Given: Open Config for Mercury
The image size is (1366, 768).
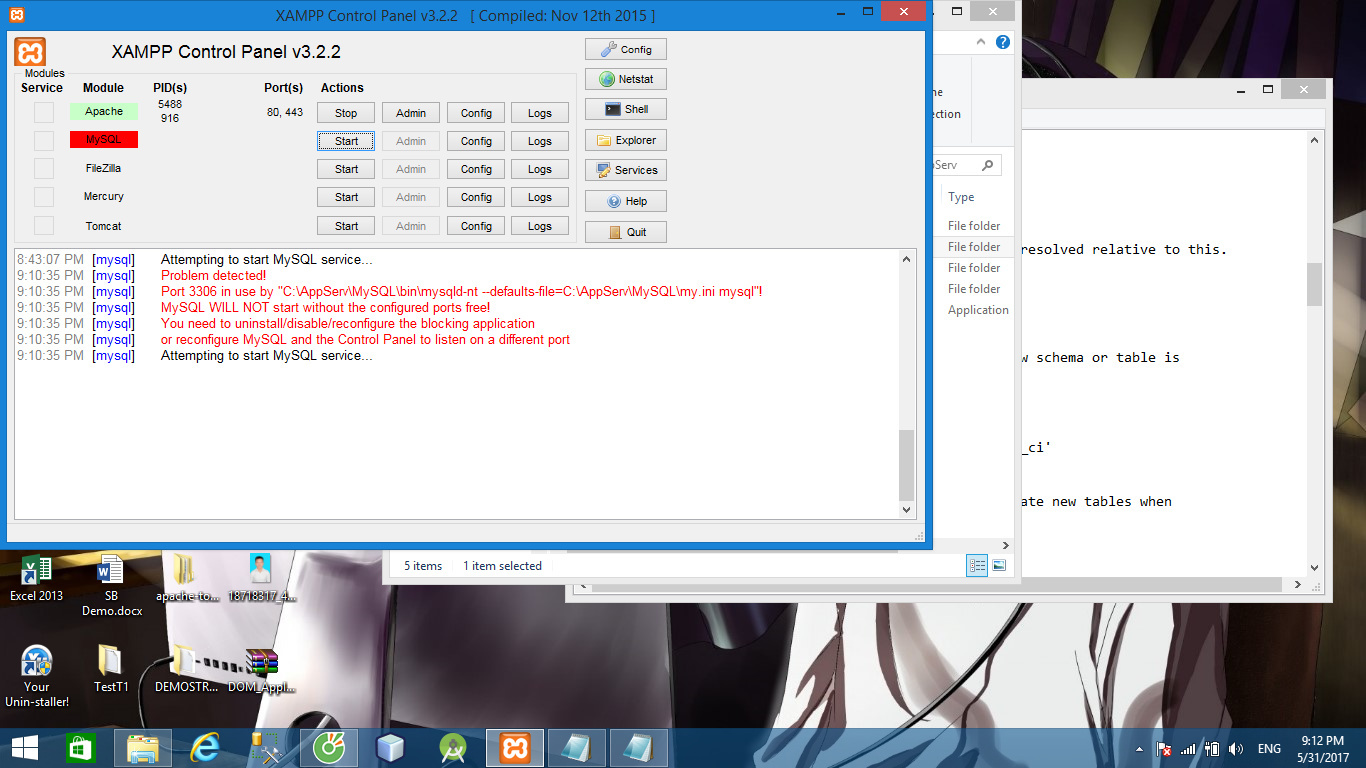Looking at the screenshot, I should pos(476,197).
